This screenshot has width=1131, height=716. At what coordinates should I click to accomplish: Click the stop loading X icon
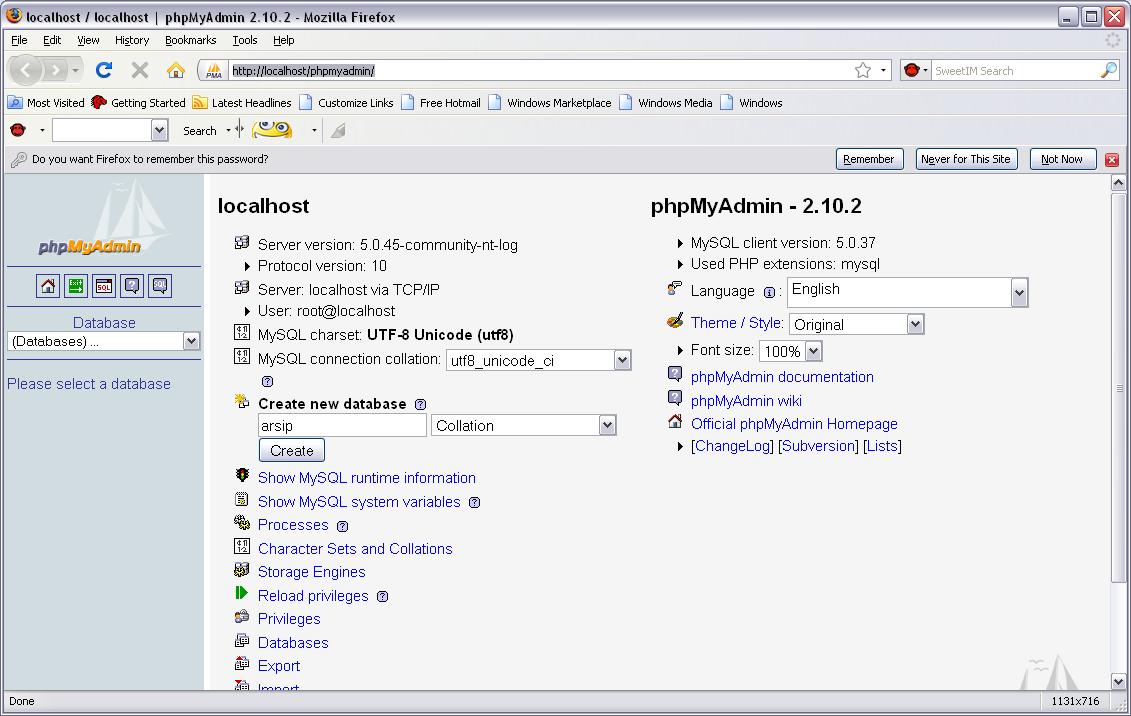140,70
